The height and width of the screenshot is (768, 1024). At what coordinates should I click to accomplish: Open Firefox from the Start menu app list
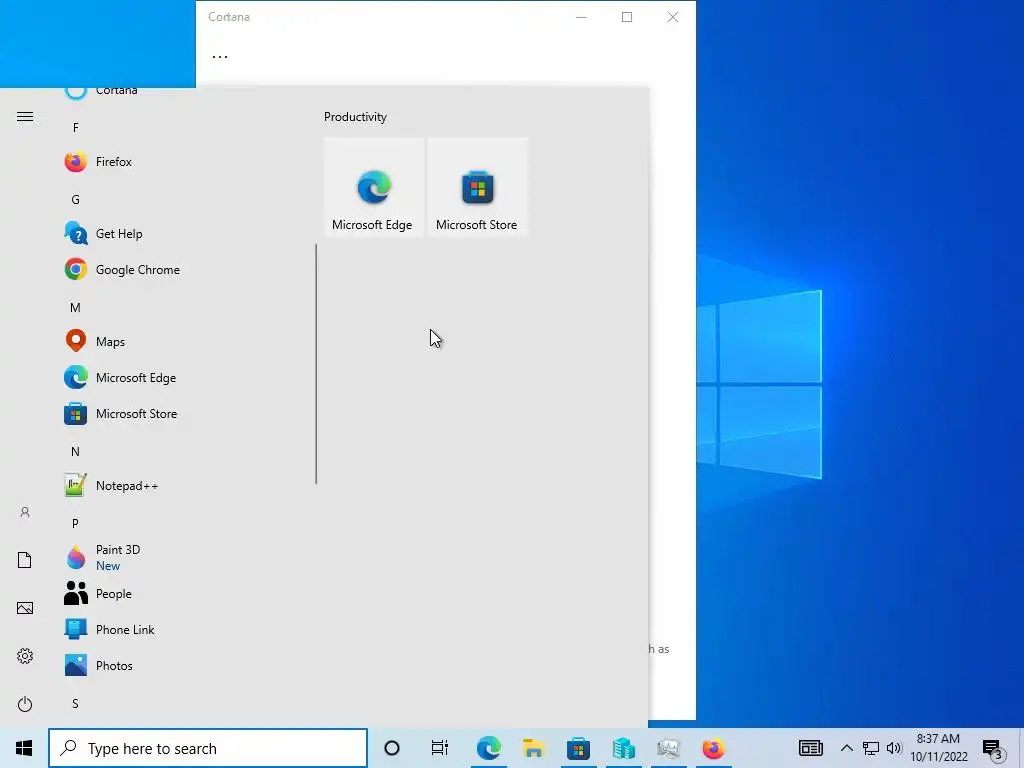pos(176,161)
